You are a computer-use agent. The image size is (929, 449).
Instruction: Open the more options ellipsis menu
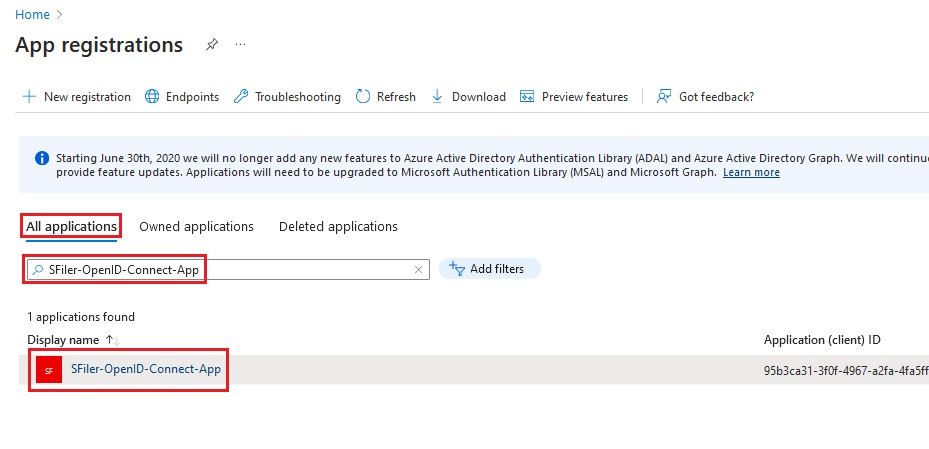pos(240,44)
